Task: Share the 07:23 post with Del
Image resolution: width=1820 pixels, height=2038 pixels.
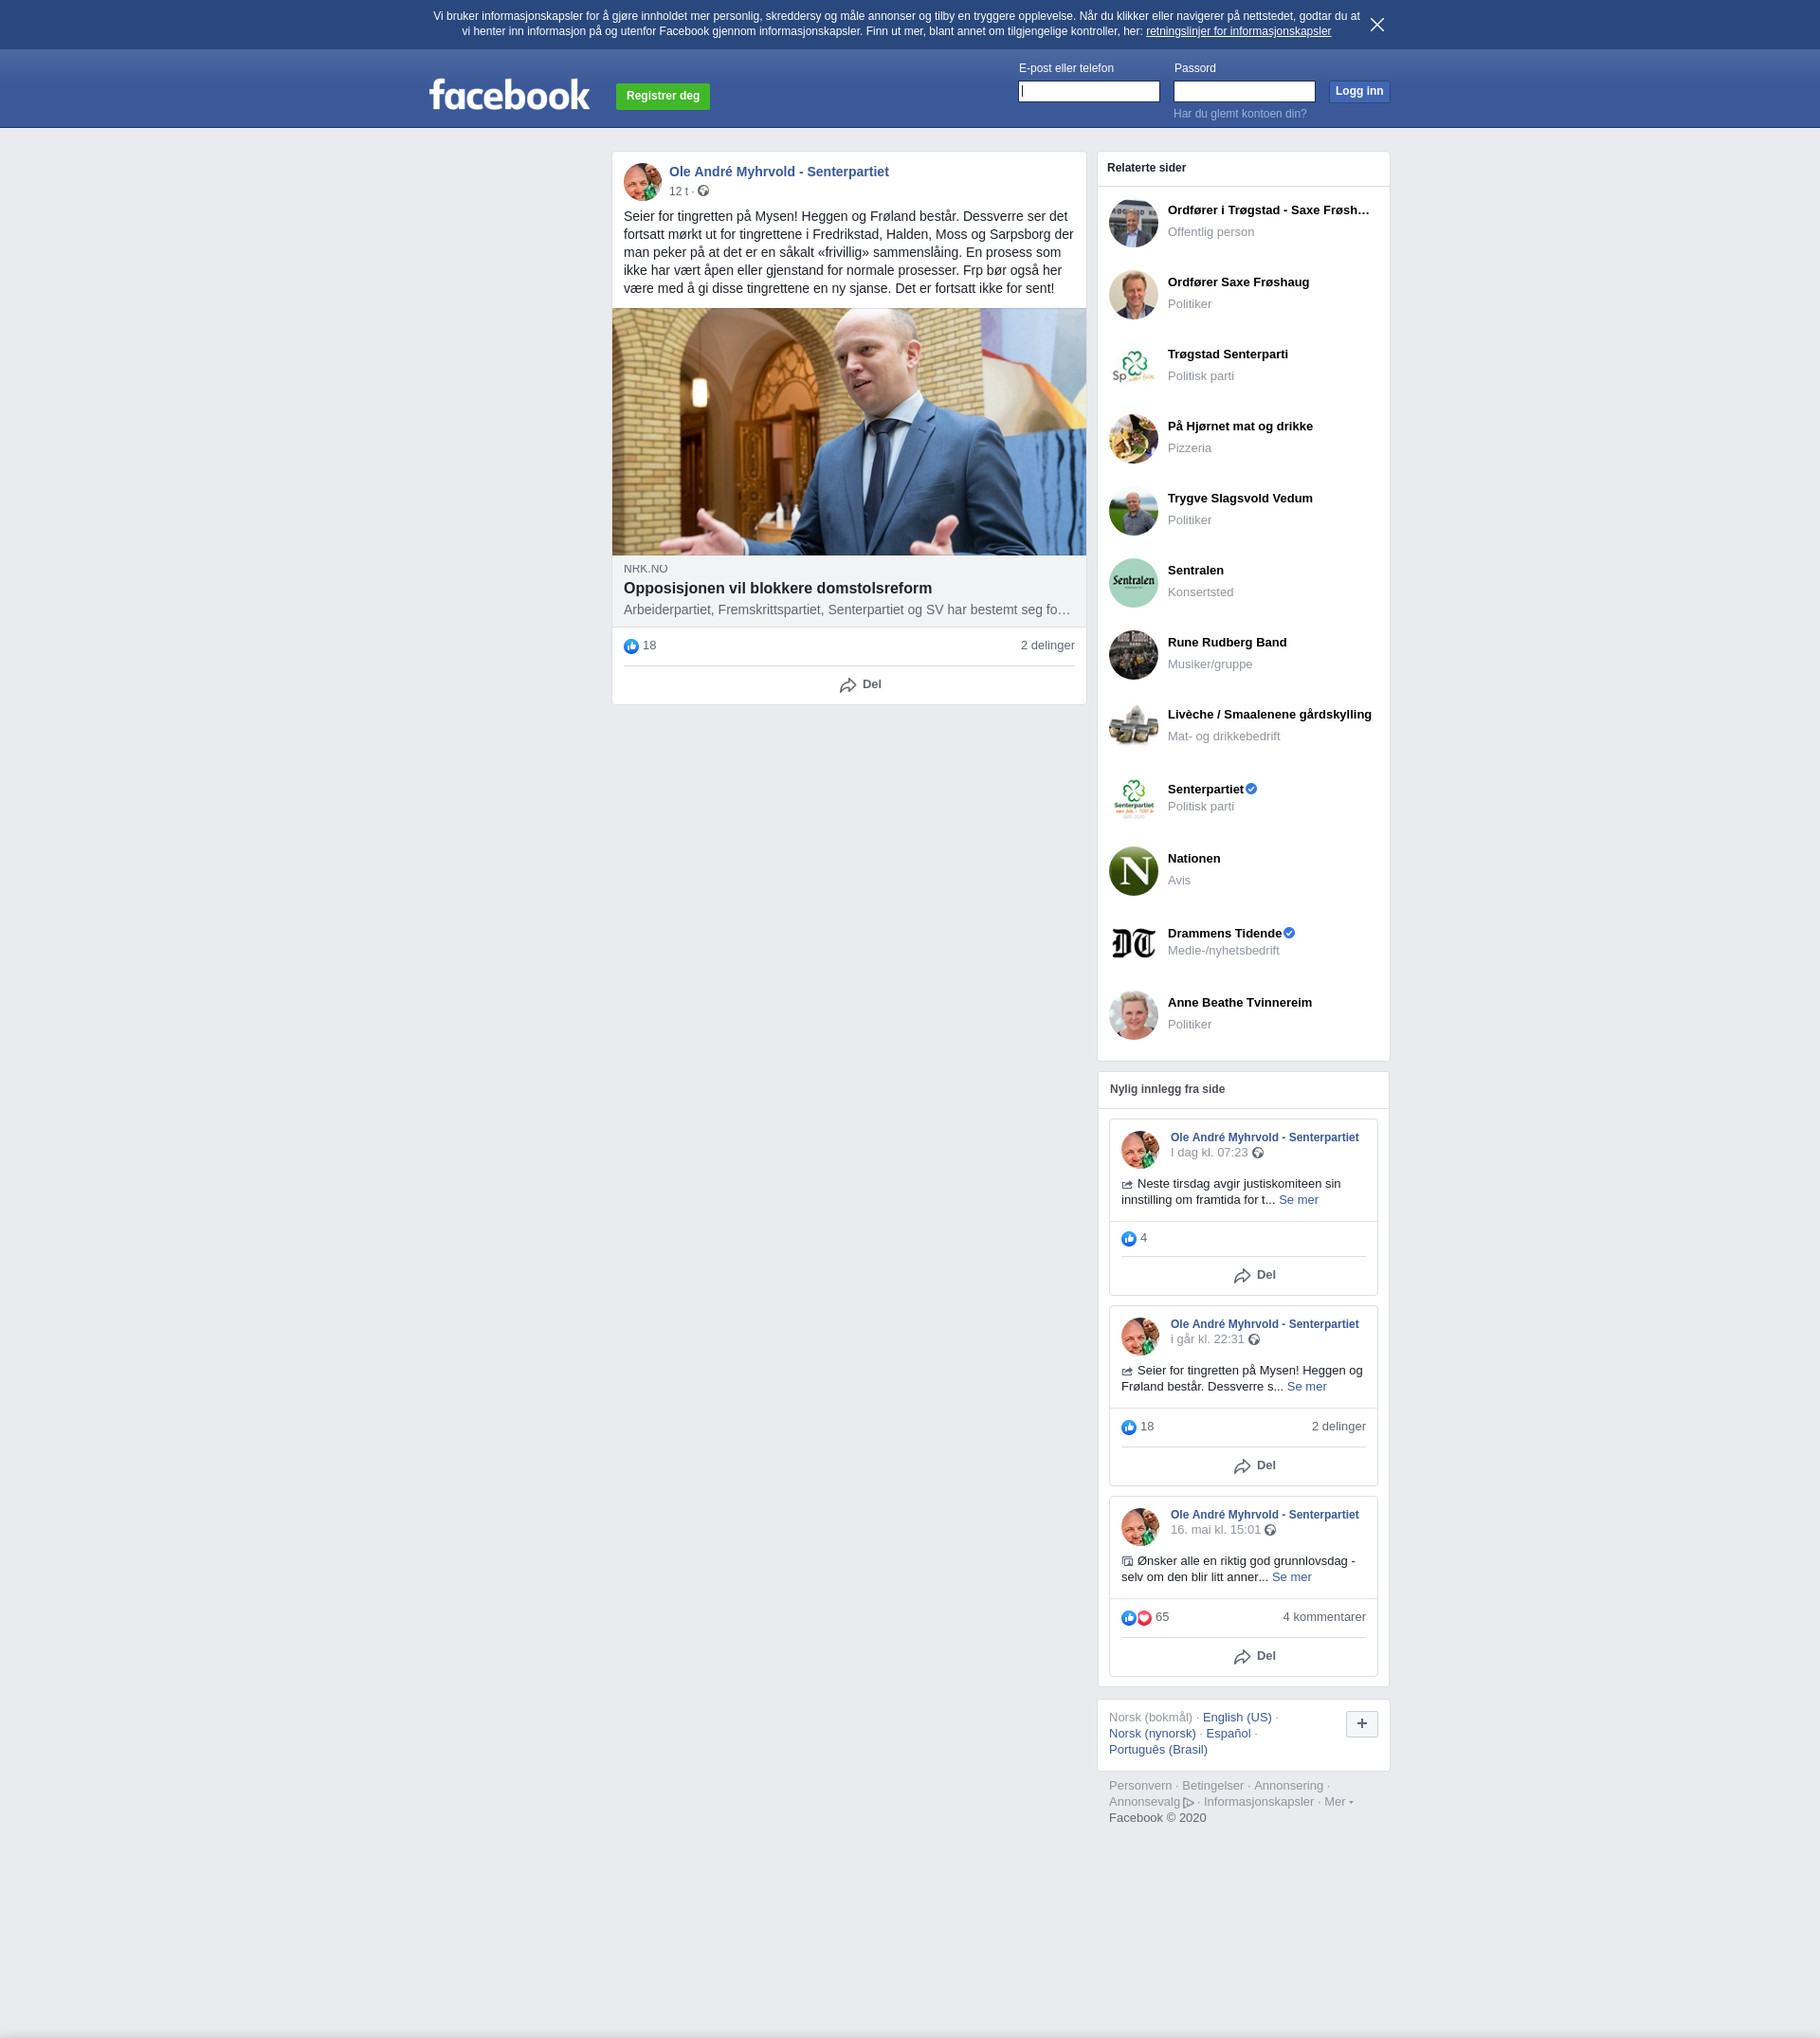Action: tap(1254, 1276)
